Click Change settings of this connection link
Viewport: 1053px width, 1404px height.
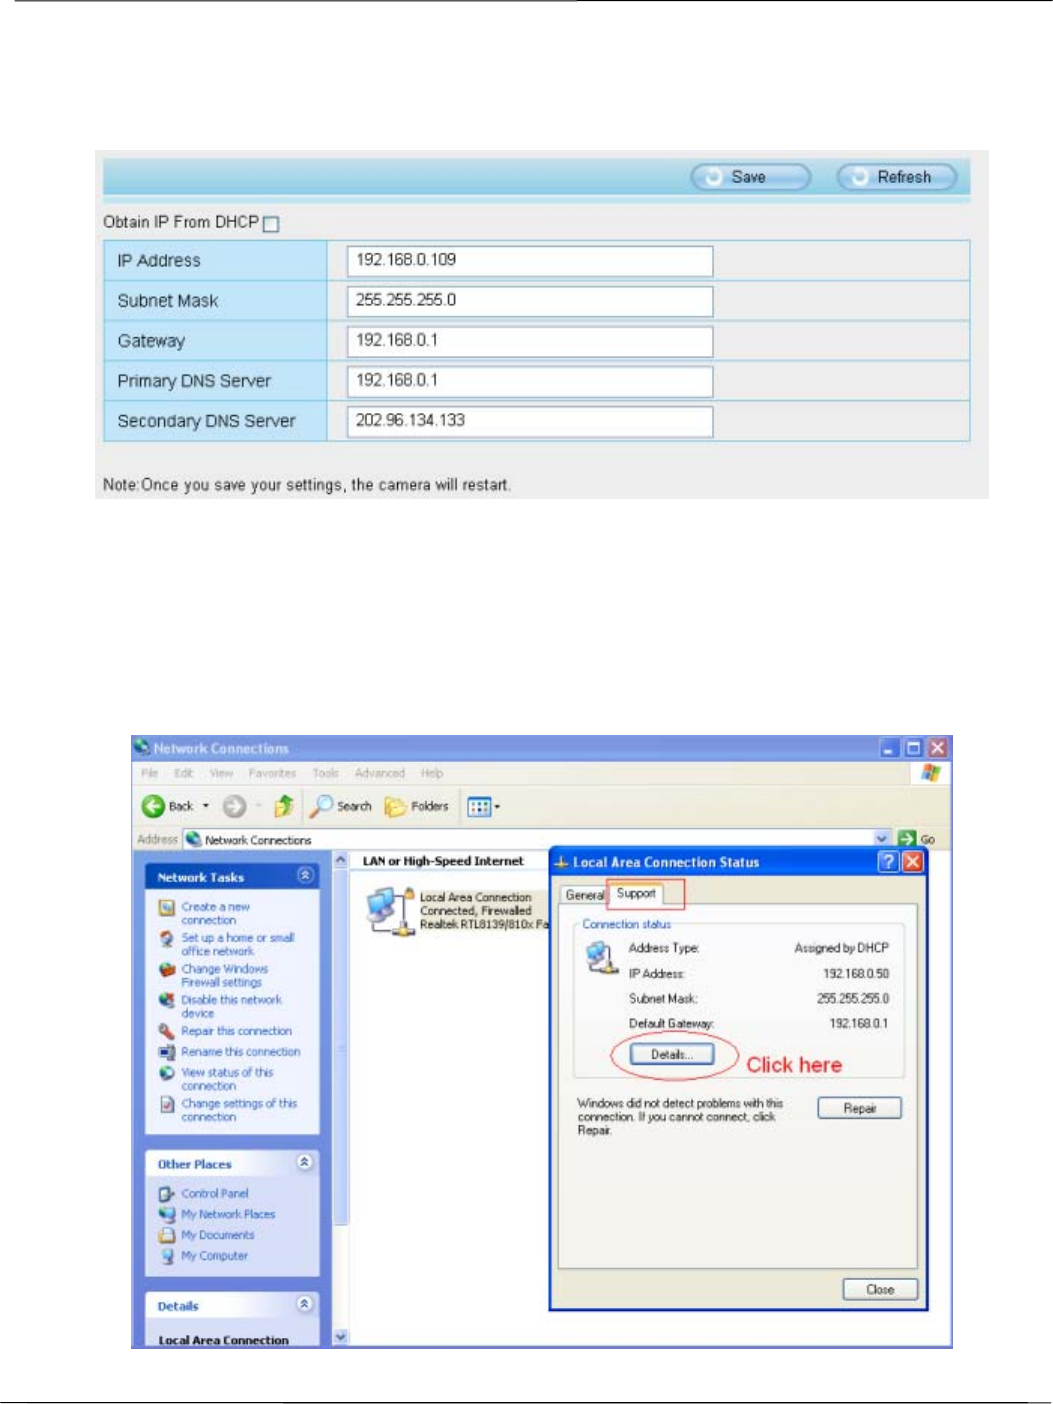(x=239, y=1110)
